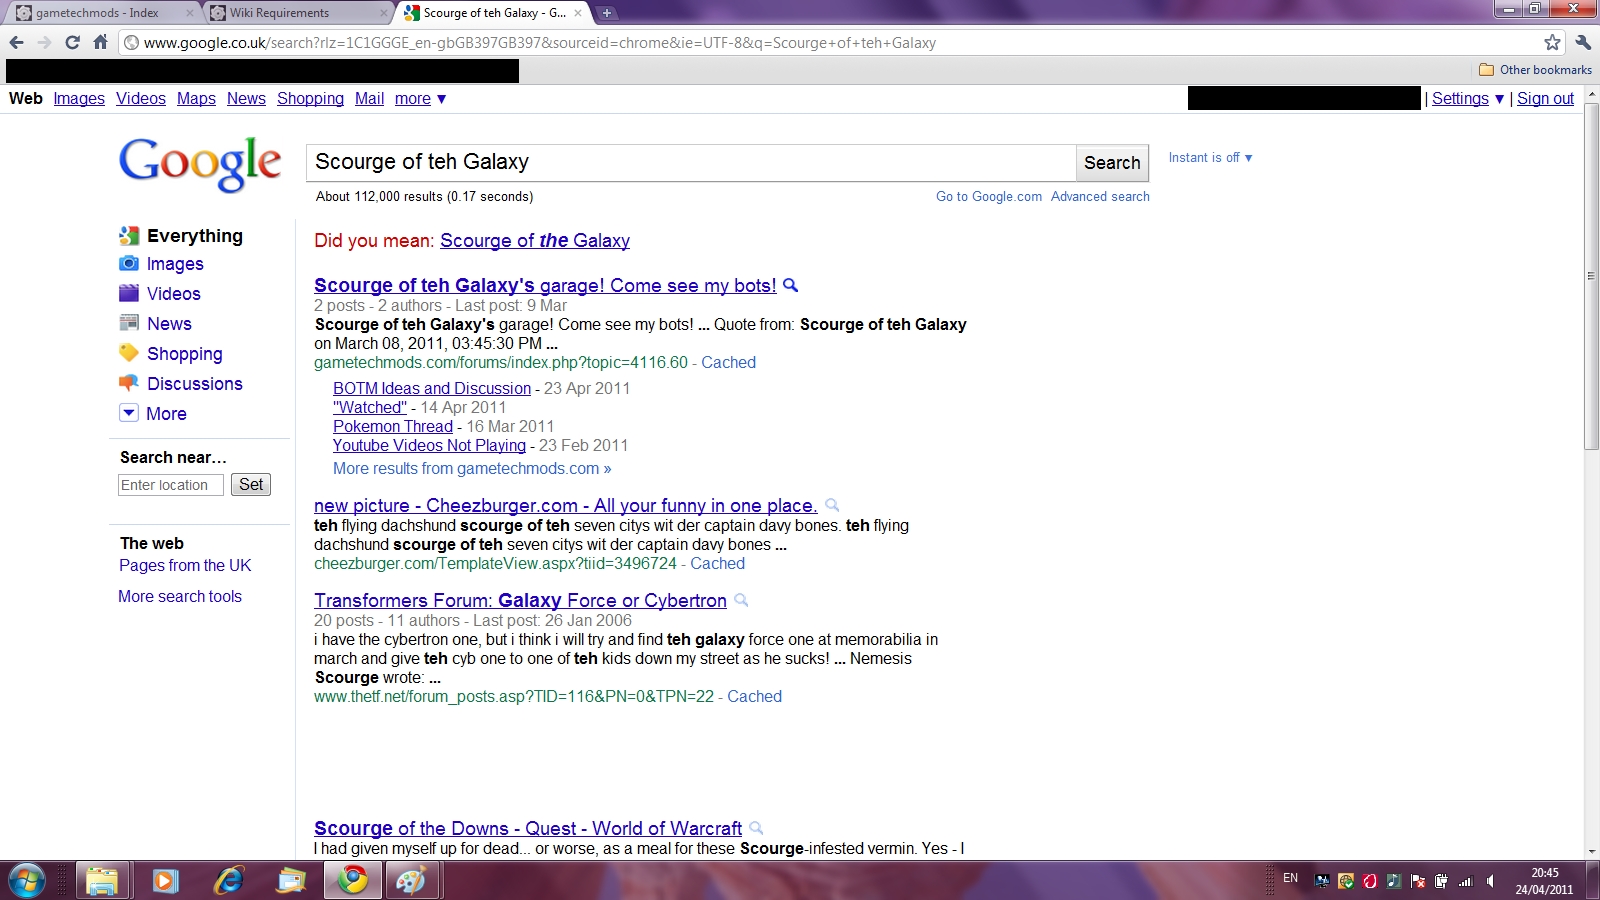Click the volume speaker icon in the system tray
Viewport: 1600px width, 900px height.
pyautogui.click(x=1490, y=881)
